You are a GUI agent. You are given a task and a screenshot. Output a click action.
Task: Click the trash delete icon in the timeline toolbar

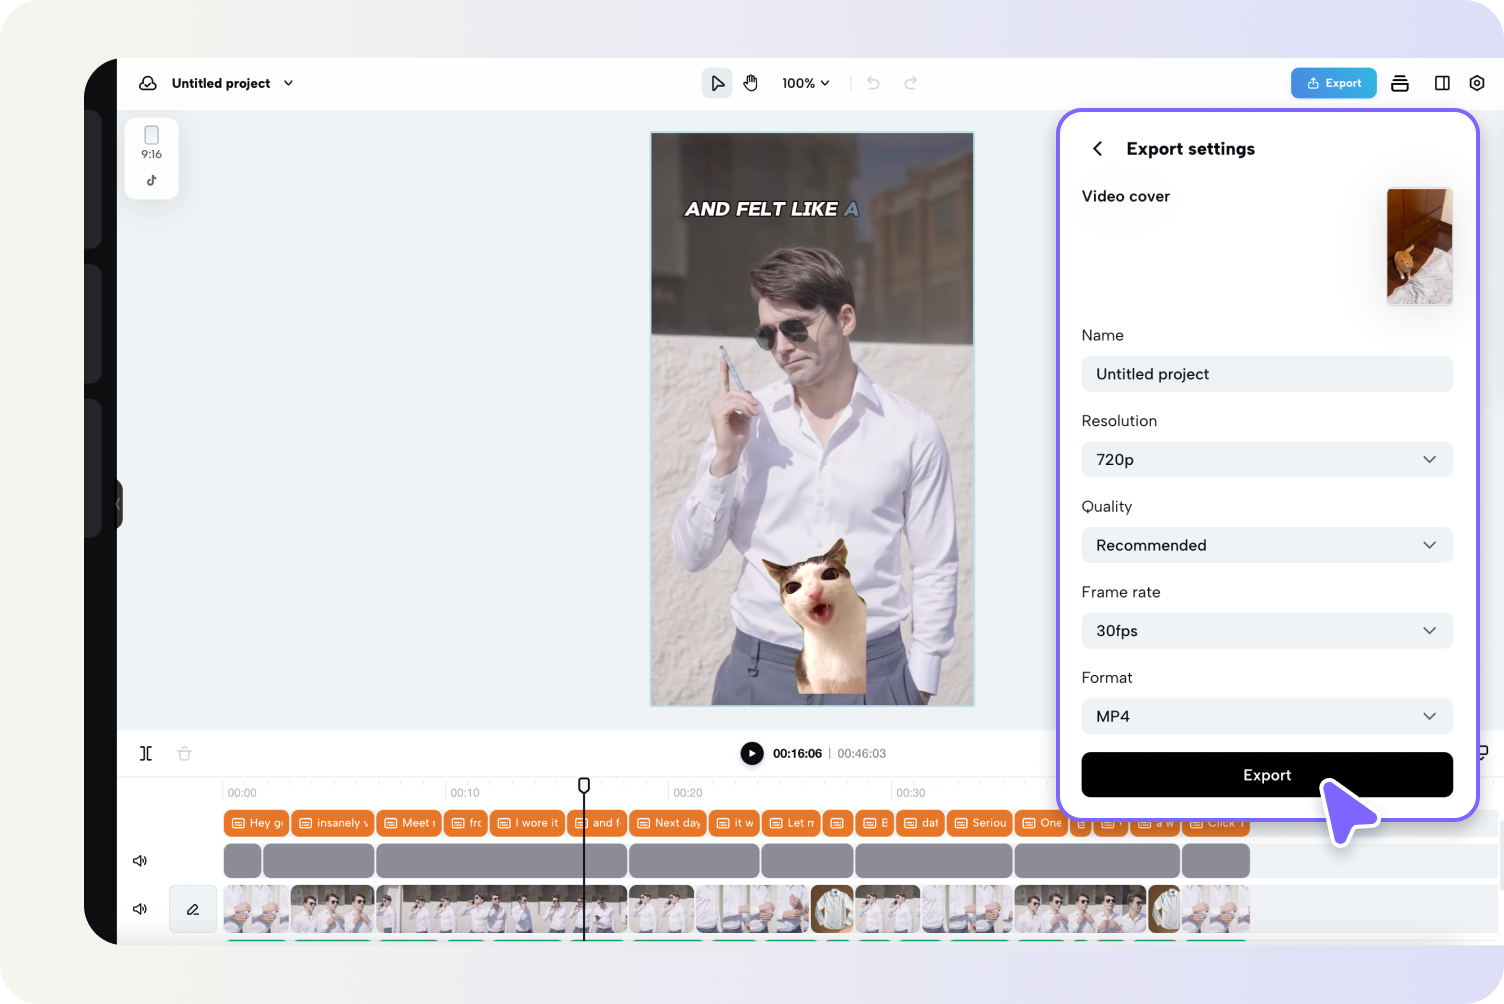(184, 753)
